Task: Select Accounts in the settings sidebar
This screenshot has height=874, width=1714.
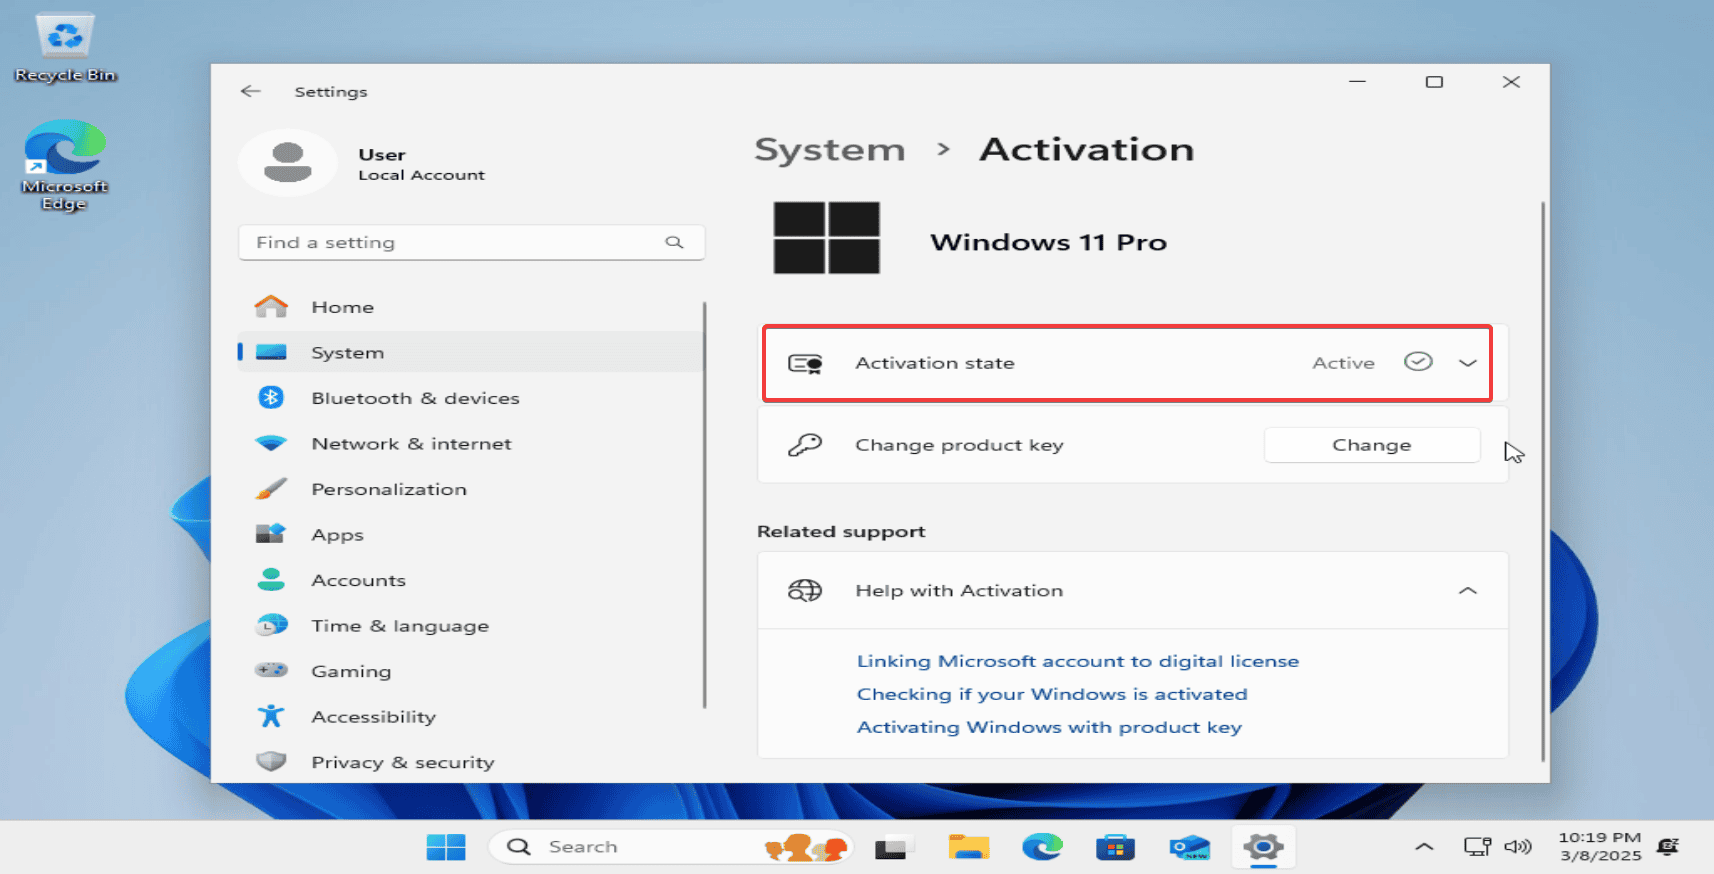Action: coord(358,580)
